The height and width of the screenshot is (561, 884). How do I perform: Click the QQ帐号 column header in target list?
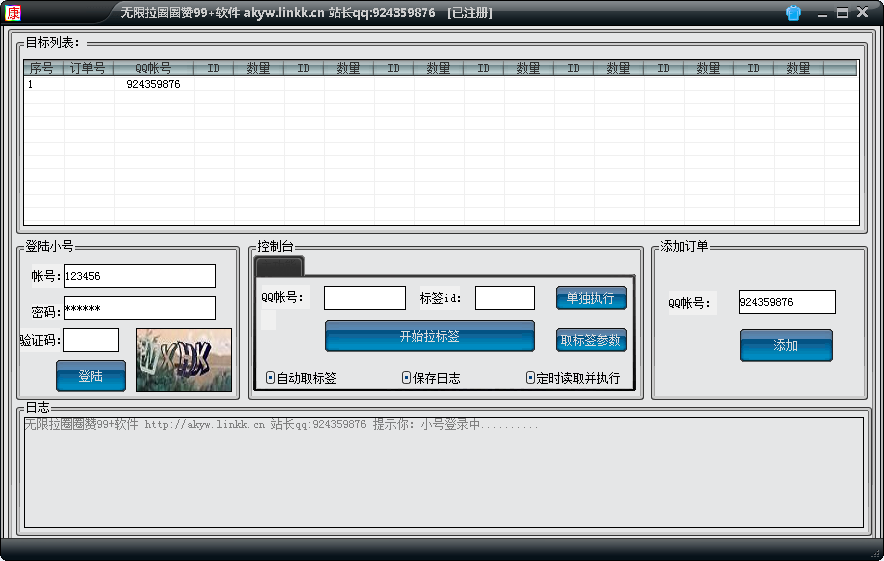[153, 68]
